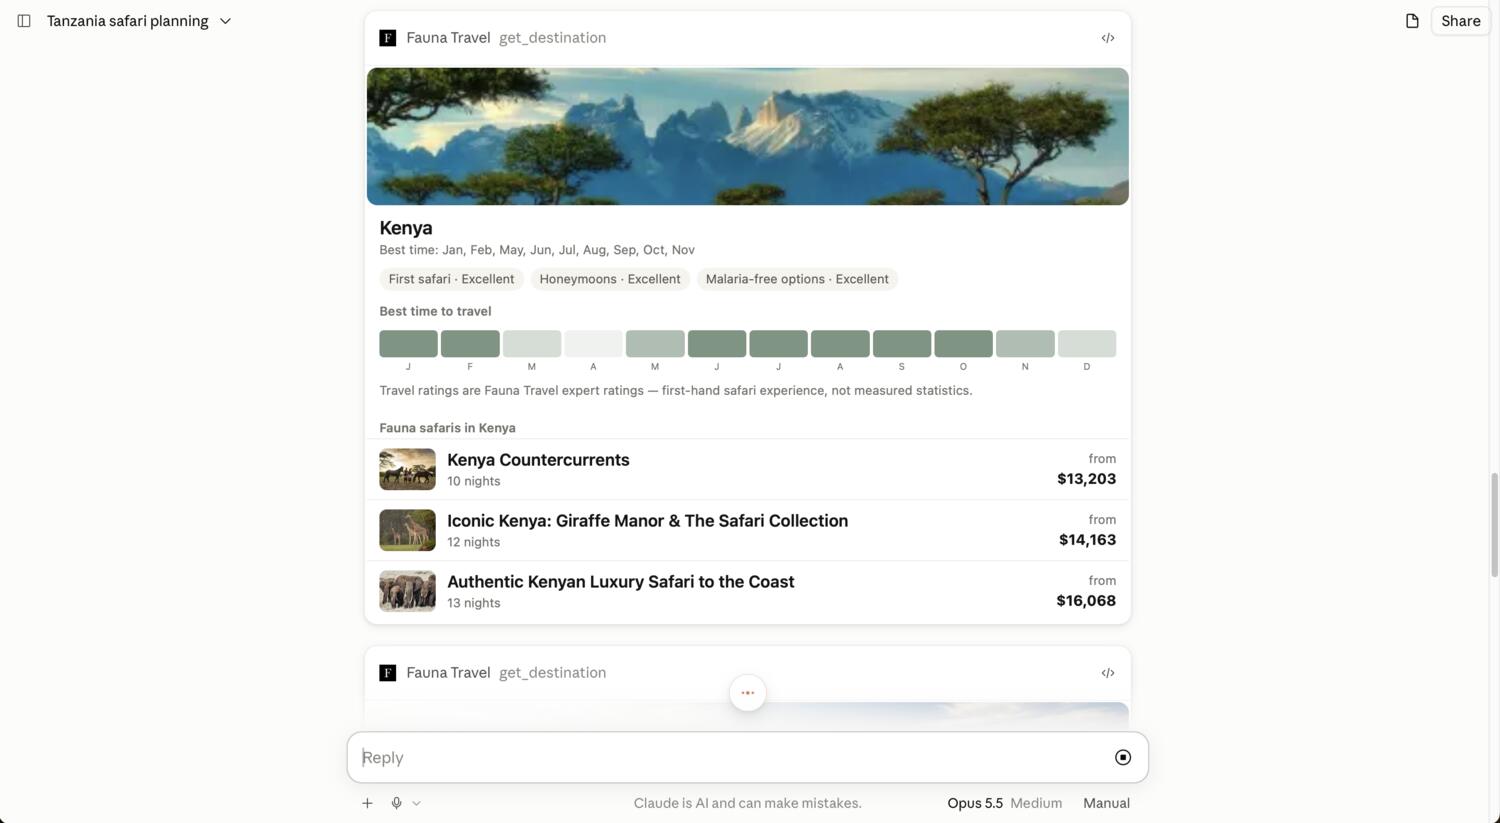Click get_destination label in lower card
Viewport: 1500px width, 823px height.
point(552,673)
